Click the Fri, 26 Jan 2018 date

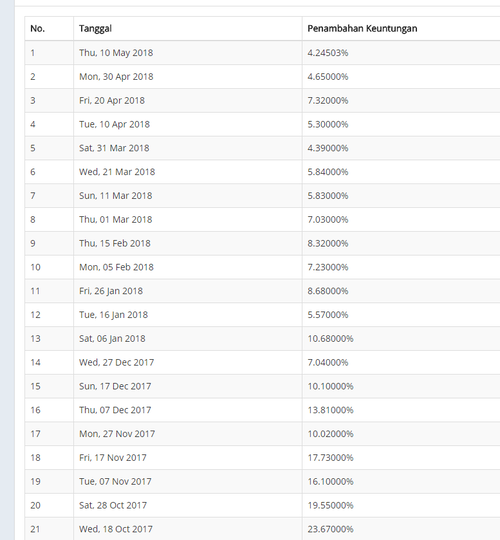point(111,291)
